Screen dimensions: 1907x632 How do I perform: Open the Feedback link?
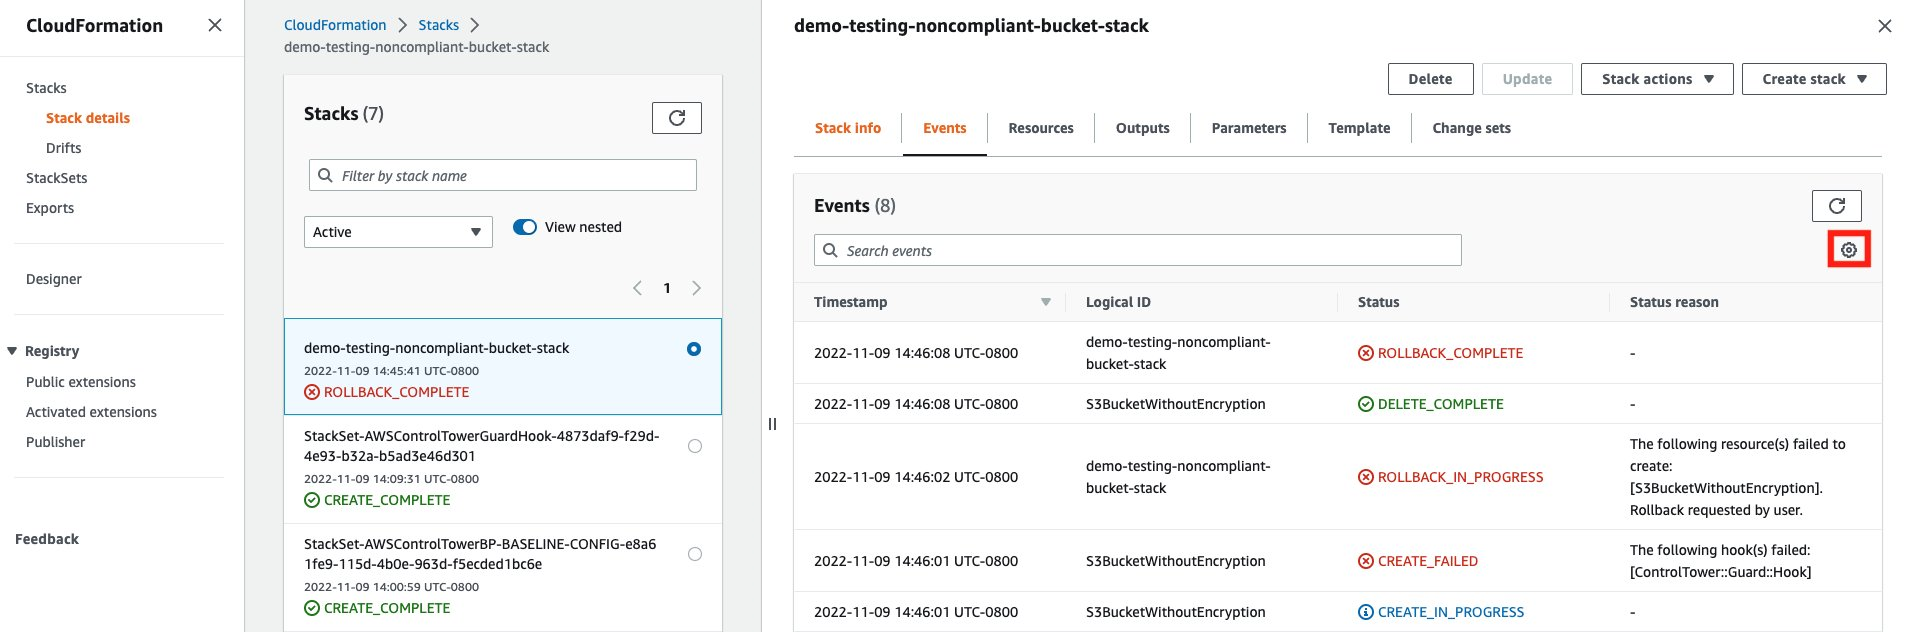[47, 539]
